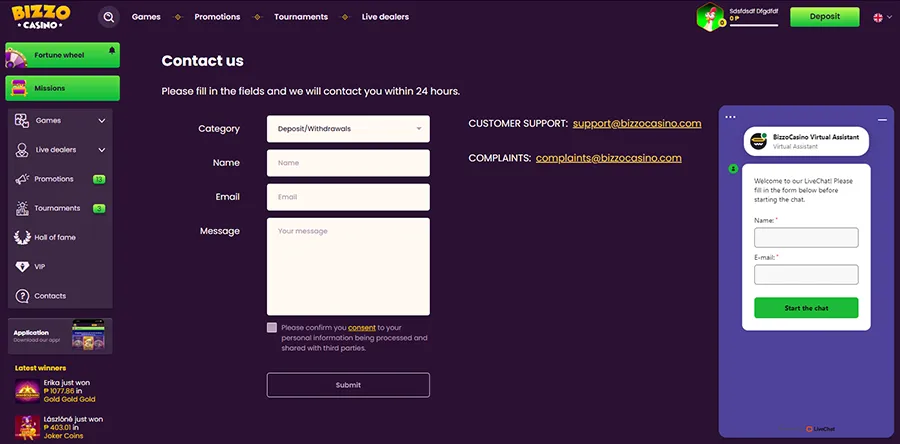This screenshot has width=900, height=444.
Task: Click the Tournaments trophy icon
Action: click(22, 208)
